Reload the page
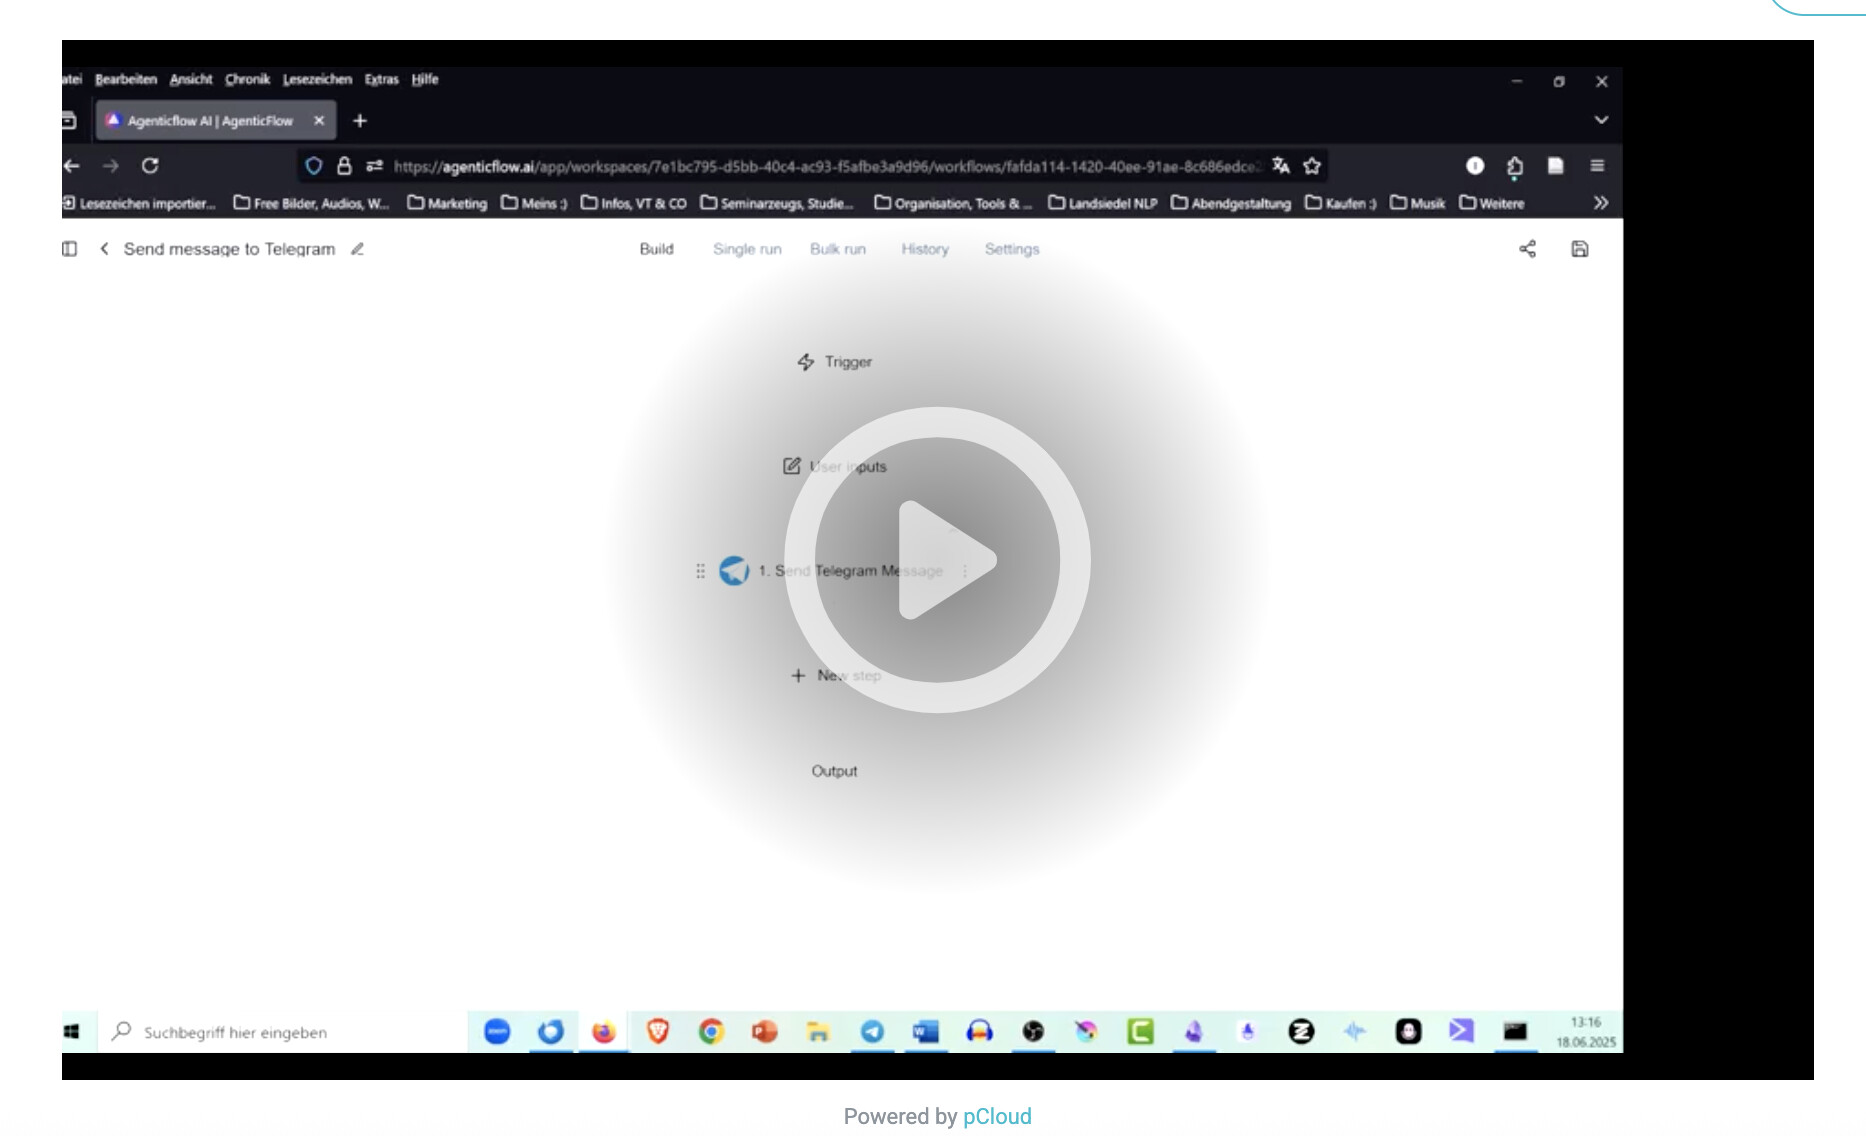The height and width of the screenshot is (1136, 1866). (150, 166)
